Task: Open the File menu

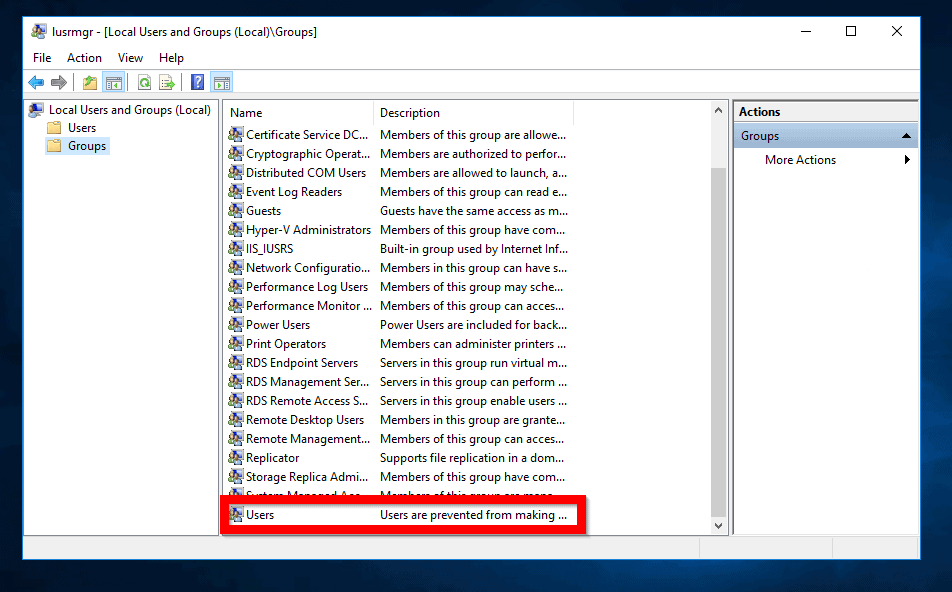Action: 42,58
